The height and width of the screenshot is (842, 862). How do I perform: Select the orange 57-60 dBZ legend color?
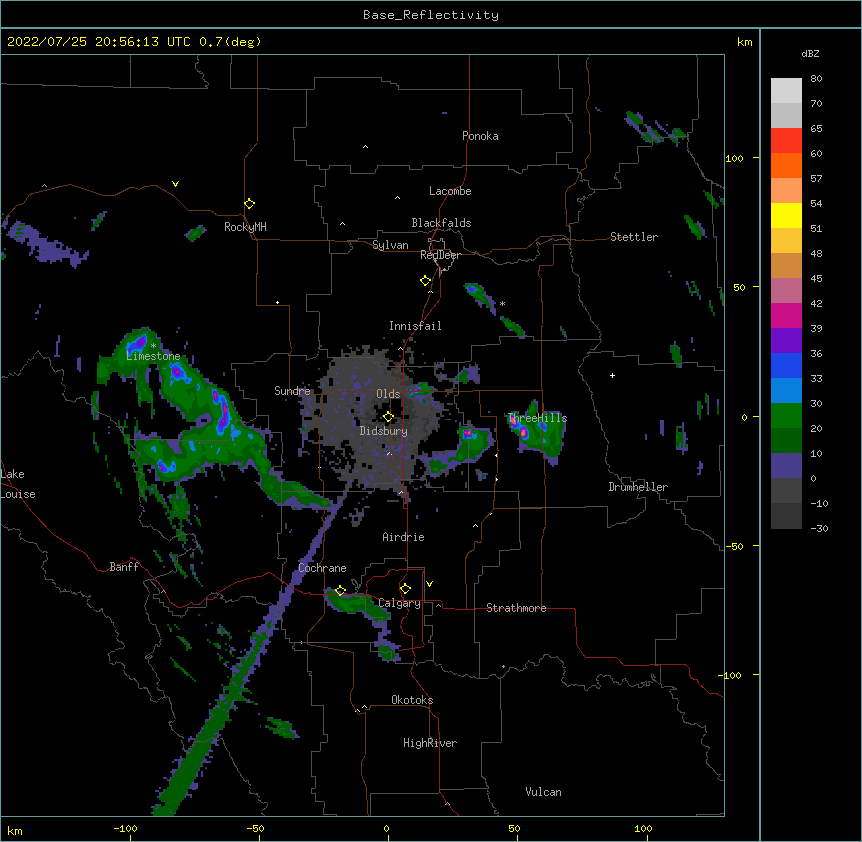point(786,165)
